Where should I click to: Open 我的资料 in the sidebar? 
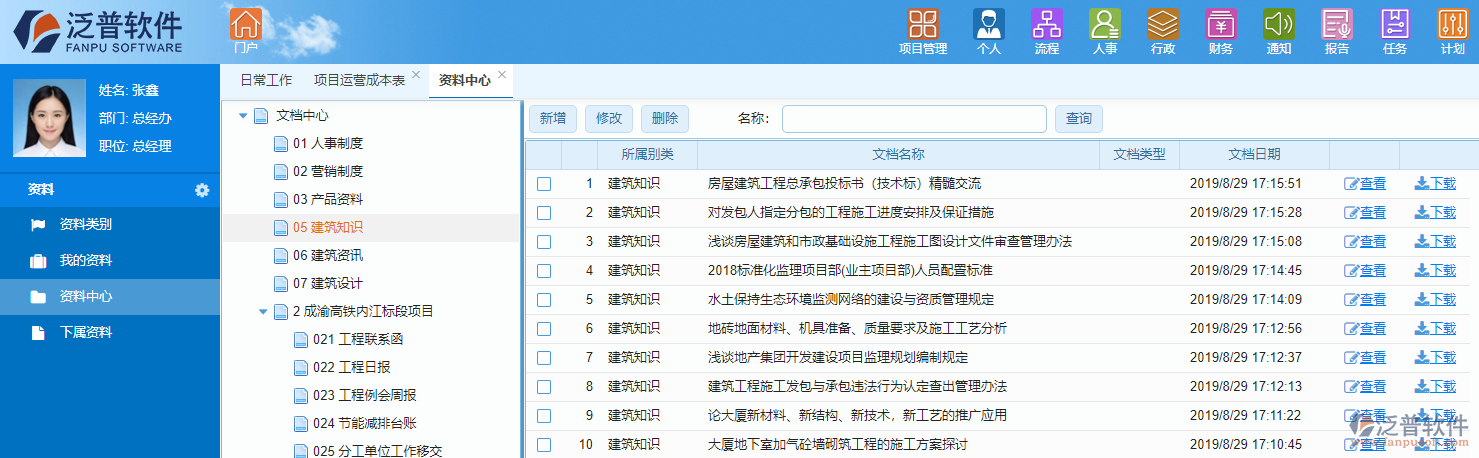(86, 261)
